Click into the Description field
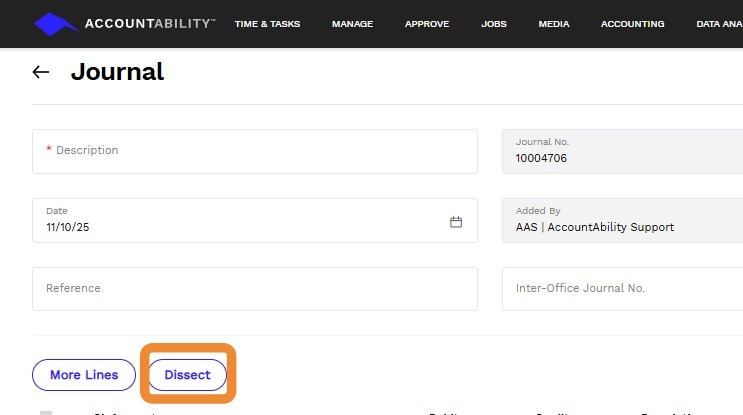 255,151
